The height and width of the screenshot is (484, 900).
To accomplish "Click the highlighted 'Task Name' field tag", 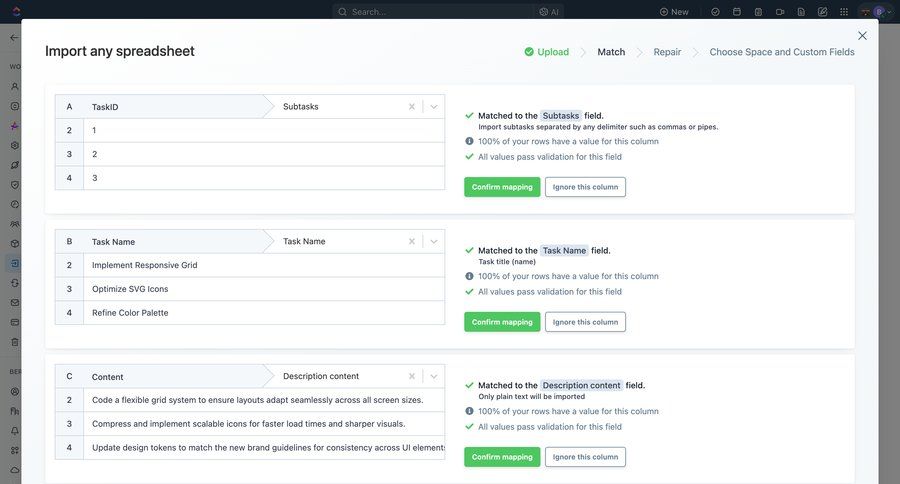I will pyautogui.click(x=564, y=250).
